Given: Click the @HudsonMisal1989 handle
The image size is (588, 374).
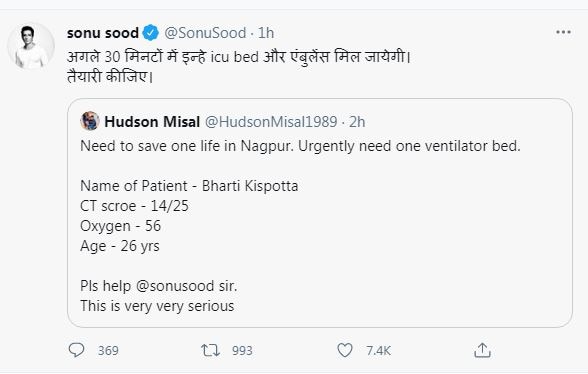Looking at the screenshot, I should pos(271,122).
